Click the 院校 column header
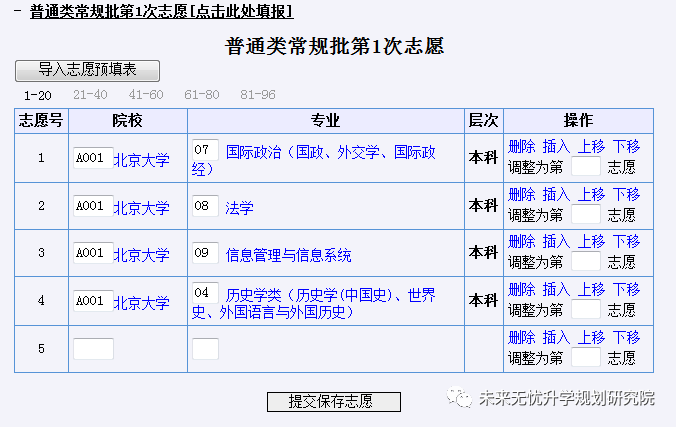The width and height of the screenshot is (676, 427). point(128,121)
